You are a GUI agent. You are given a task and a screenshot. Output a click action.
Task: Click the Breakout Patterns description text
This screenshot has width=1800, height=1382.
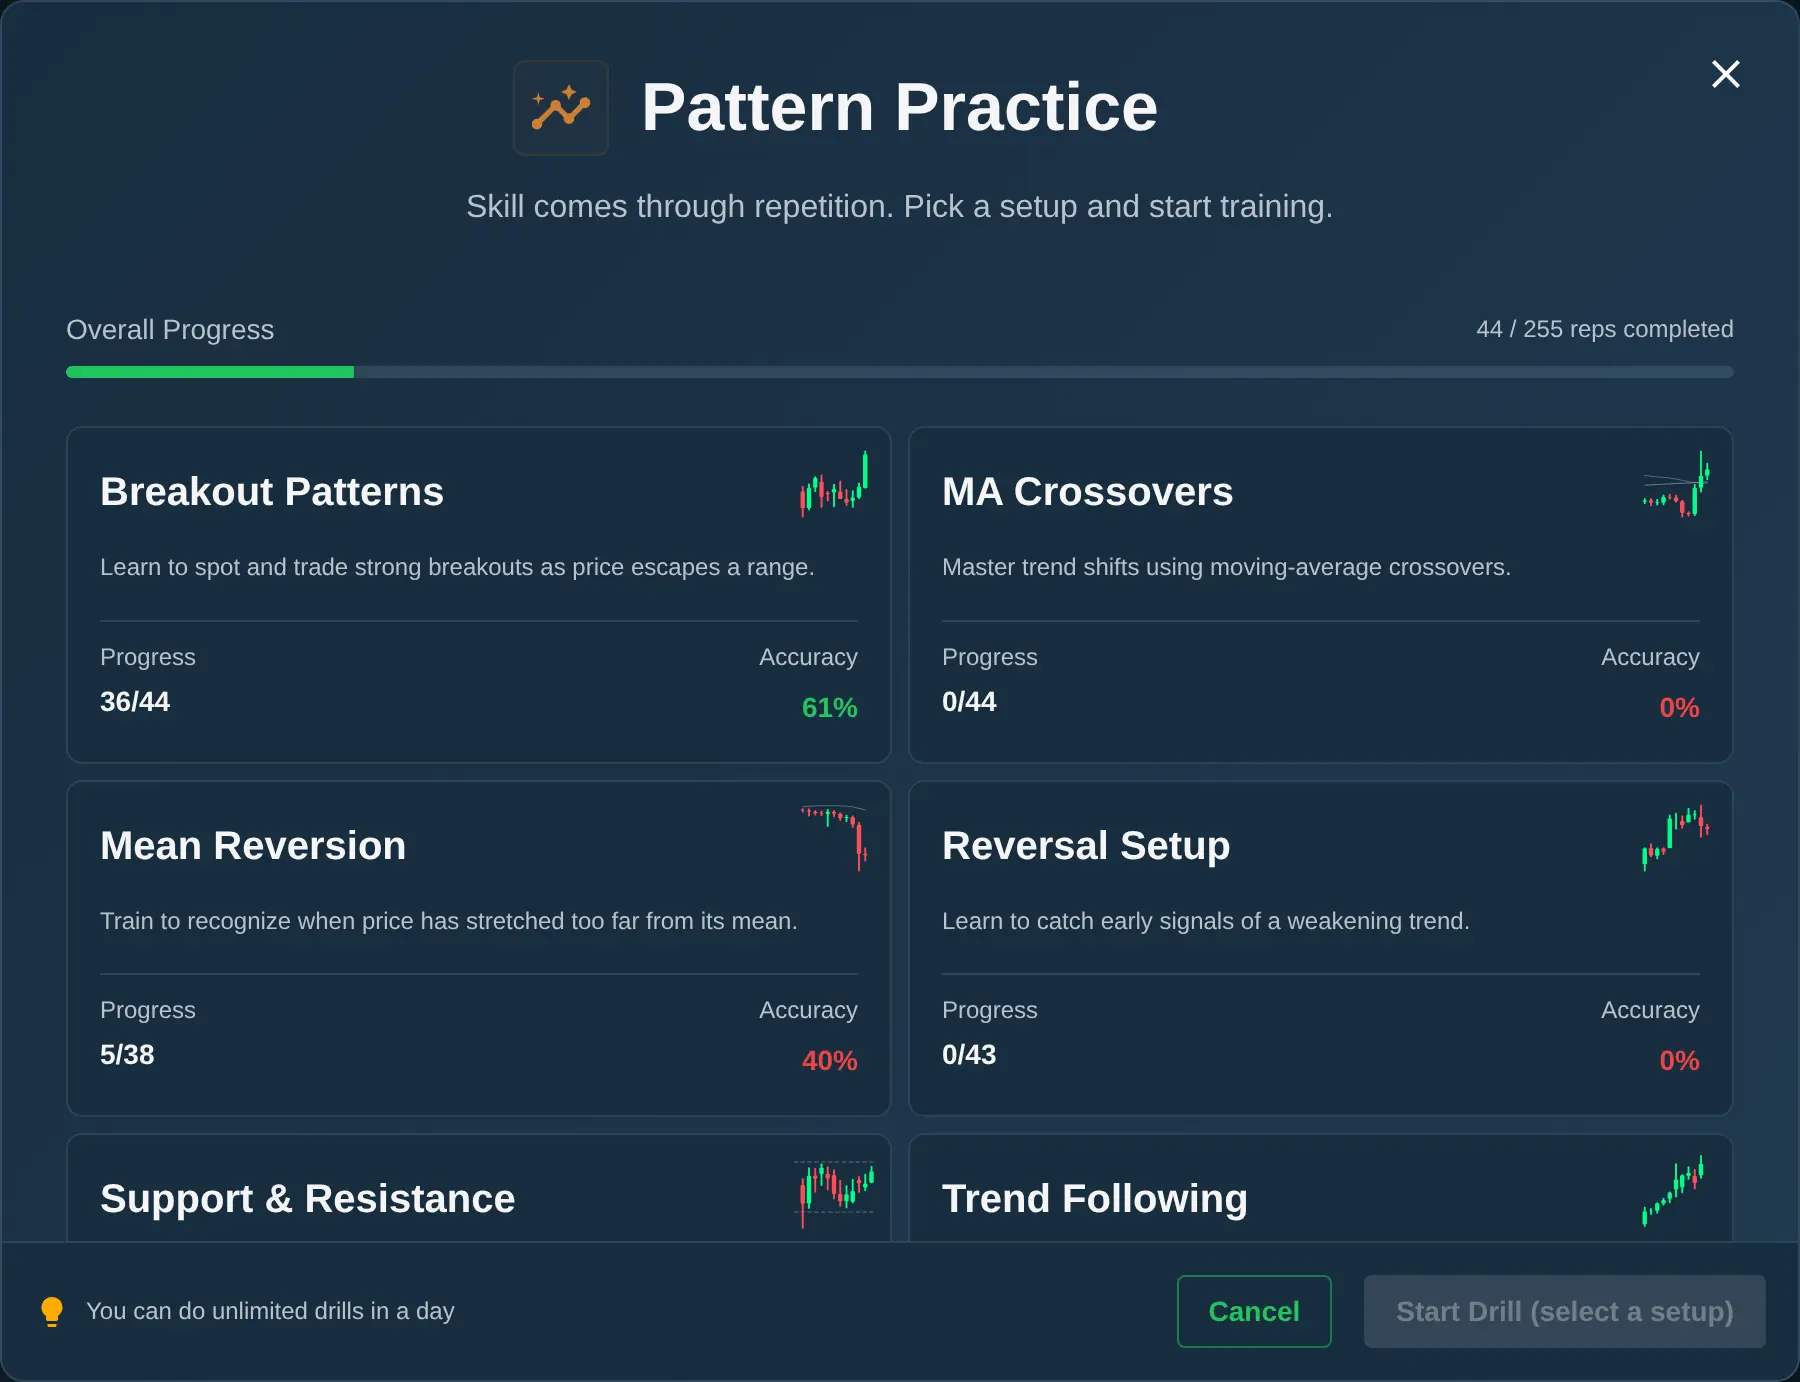pos(457,567)
